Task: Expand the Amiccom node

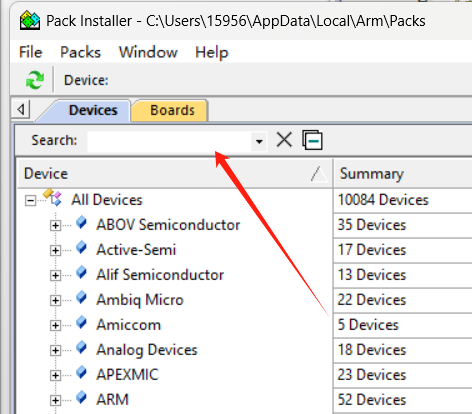Action: [55, 326]
